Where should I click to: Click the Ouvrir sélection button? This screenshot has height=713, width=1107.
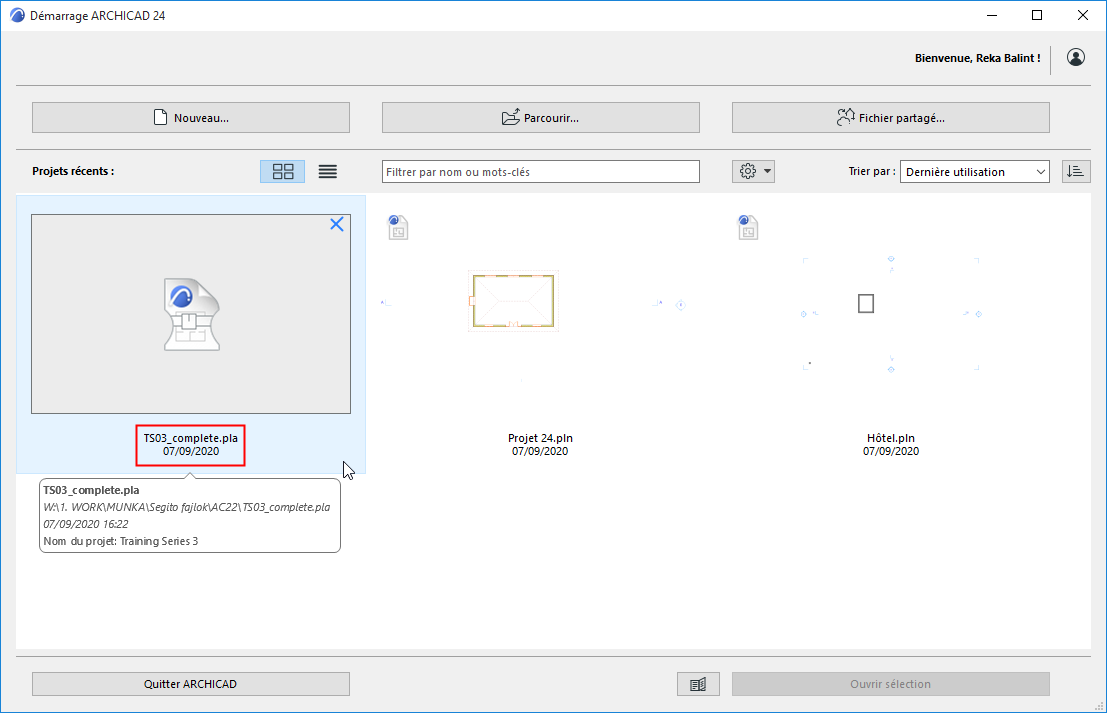click(x=891, y=684)
